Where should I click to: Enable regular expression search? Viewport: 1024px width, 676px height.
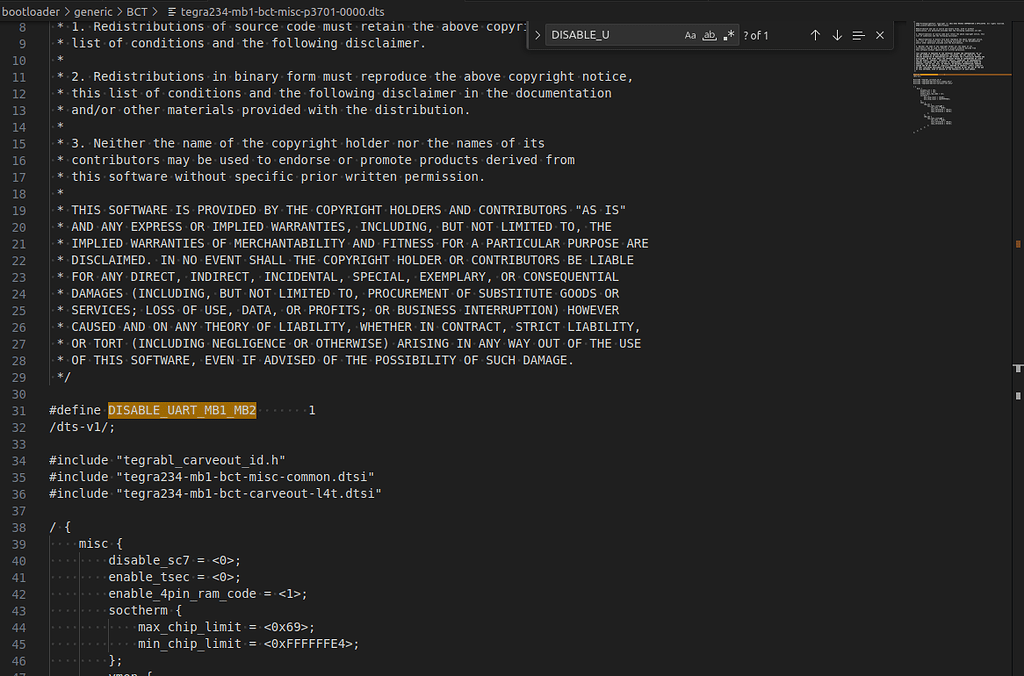[x=728, y=35]
